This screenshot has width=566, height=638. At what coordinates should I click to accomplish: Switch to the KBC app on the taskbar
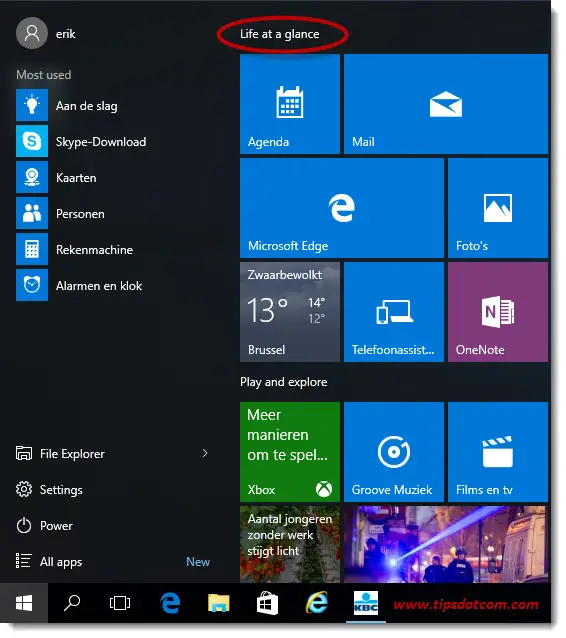(365, 603)
